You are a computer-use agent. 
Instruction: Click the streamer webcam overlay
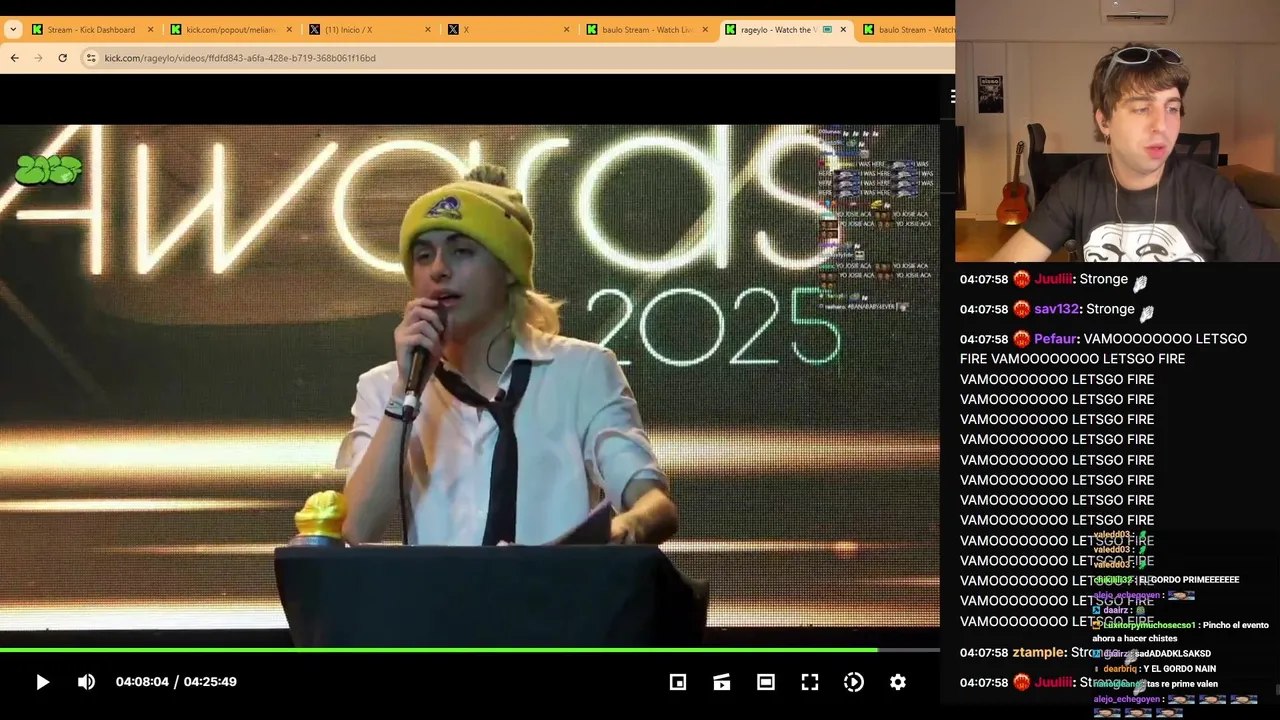tap(1117, 131)
